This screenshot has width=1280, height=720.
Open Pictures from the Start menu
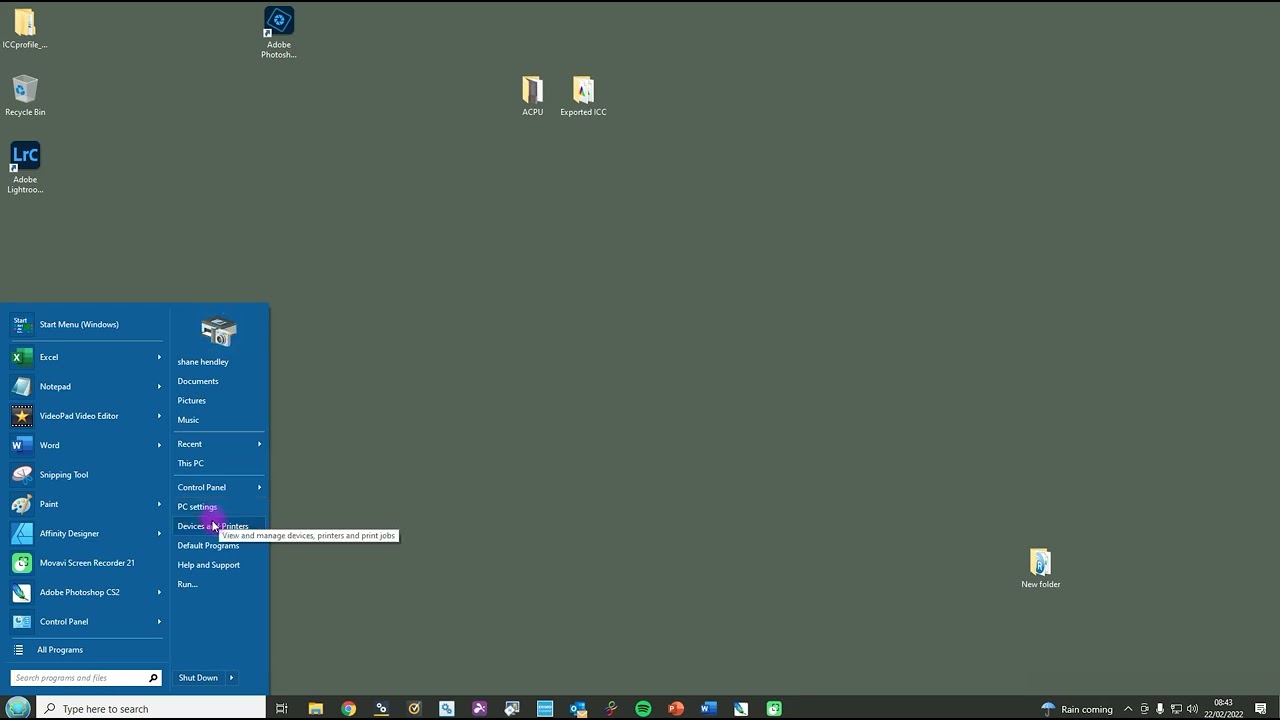[192, 401]
